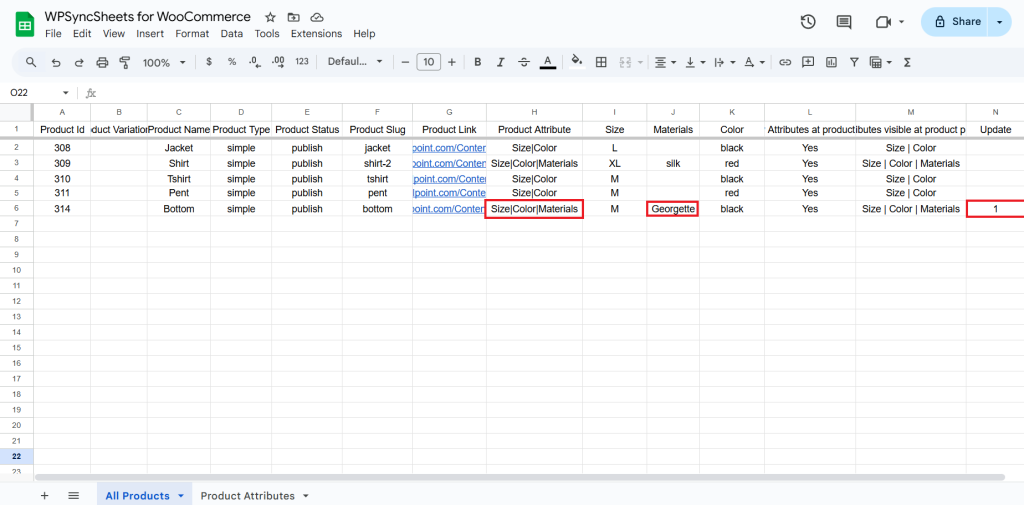Click the move to folder icon
This screenshot has width=1024, height=505.
pyautogui.click(x=293, y=17)
